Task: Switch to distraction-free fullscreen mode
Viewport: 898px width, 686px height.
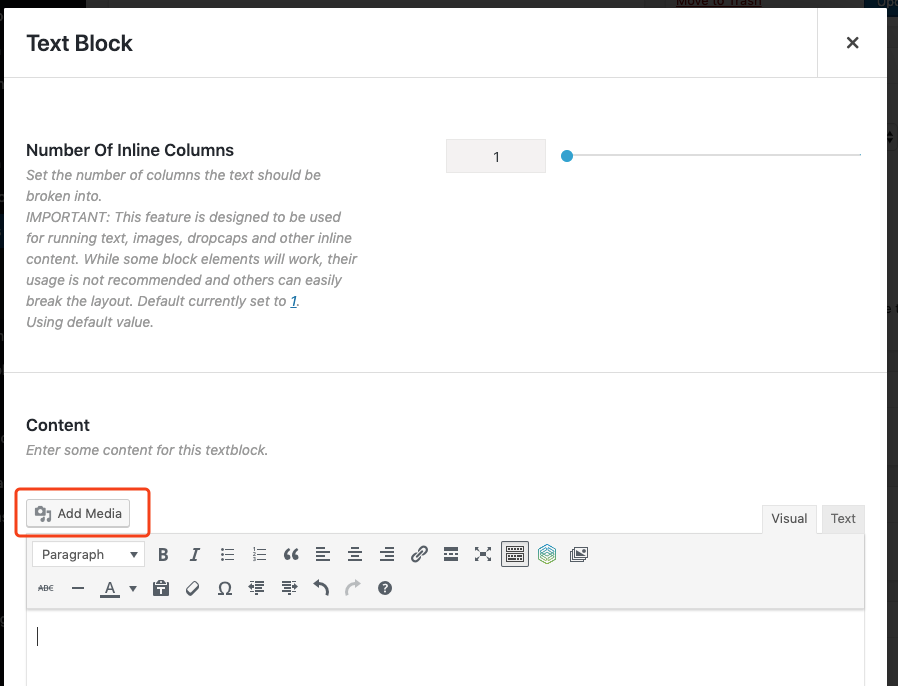Action: pos(483,554)
